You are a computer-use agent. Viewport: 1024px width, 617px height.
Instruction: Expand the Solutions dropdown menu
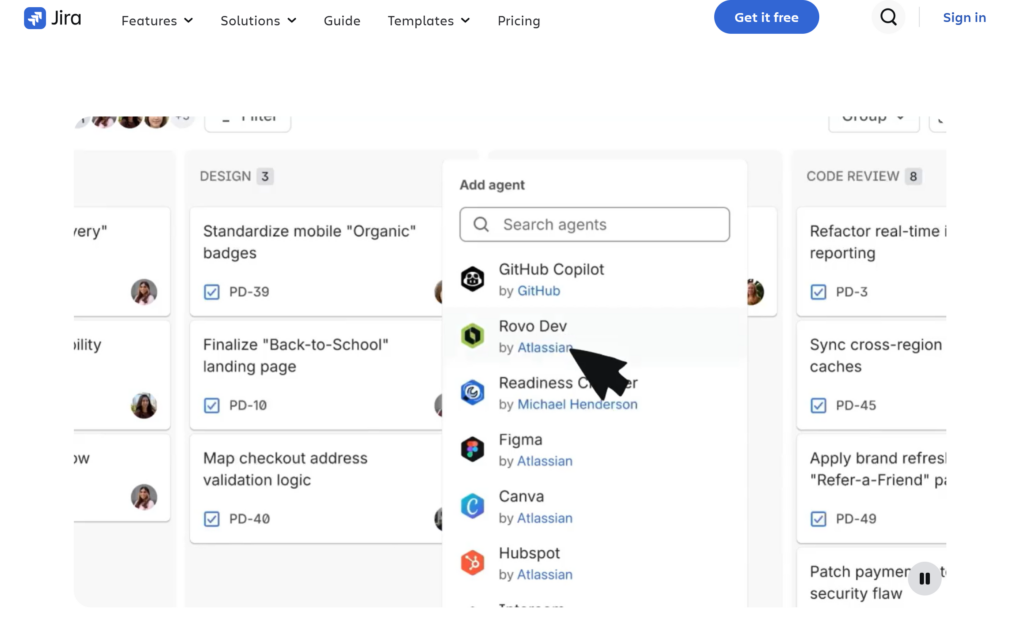(x=259, y=21)
